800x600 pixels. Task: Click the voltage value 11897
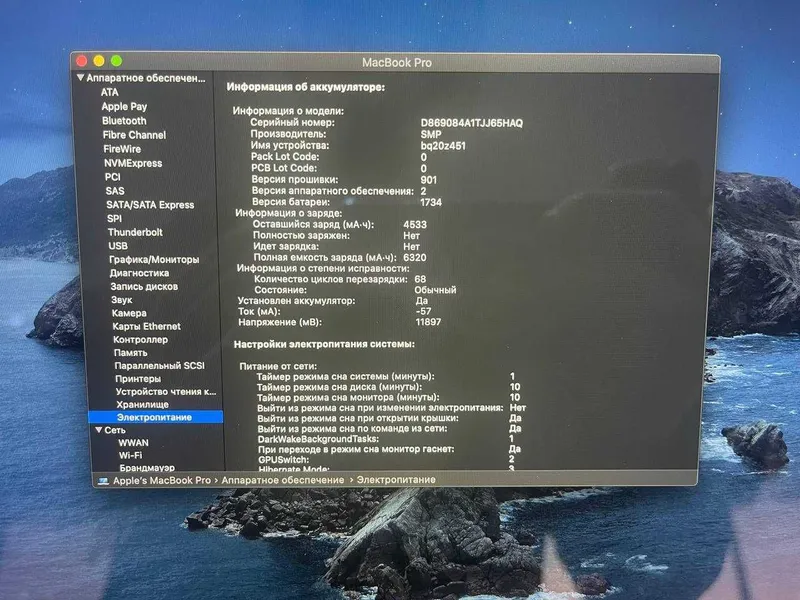(x=429, y=322)
